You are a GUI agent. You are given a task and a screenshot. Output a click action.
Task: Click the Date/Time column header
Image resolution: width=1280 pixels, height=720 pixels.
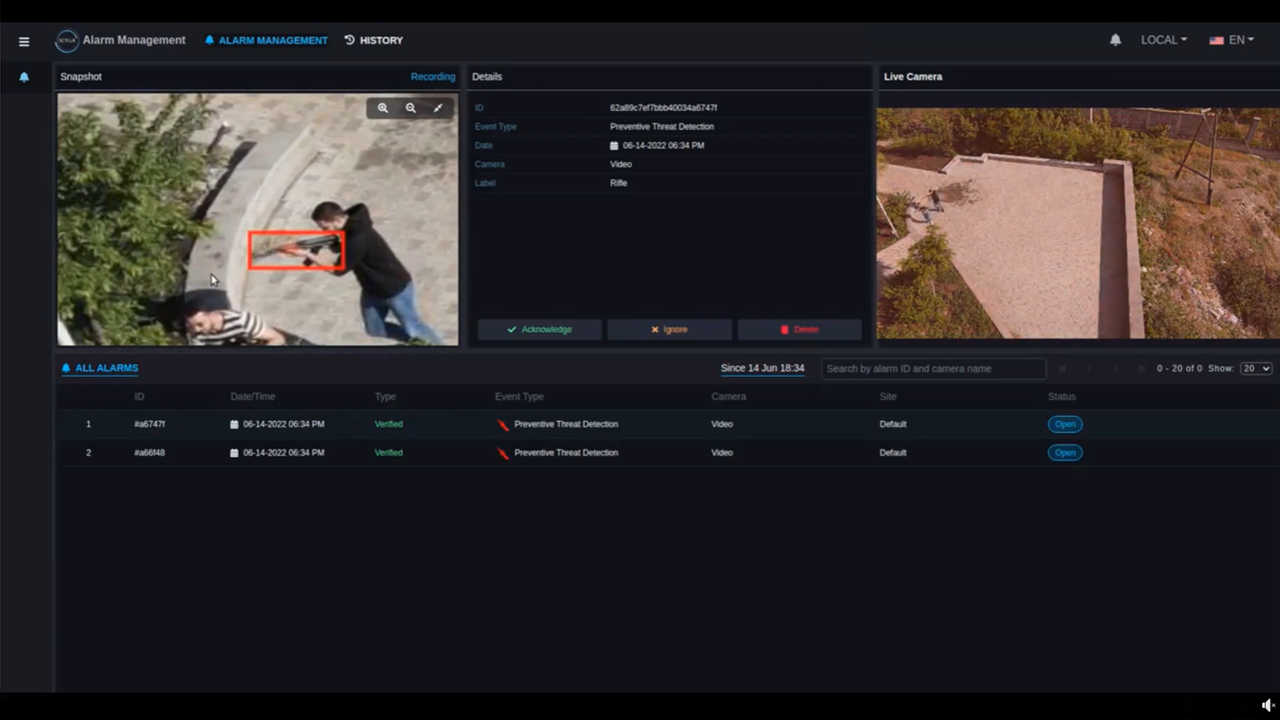tap(253, 397)
